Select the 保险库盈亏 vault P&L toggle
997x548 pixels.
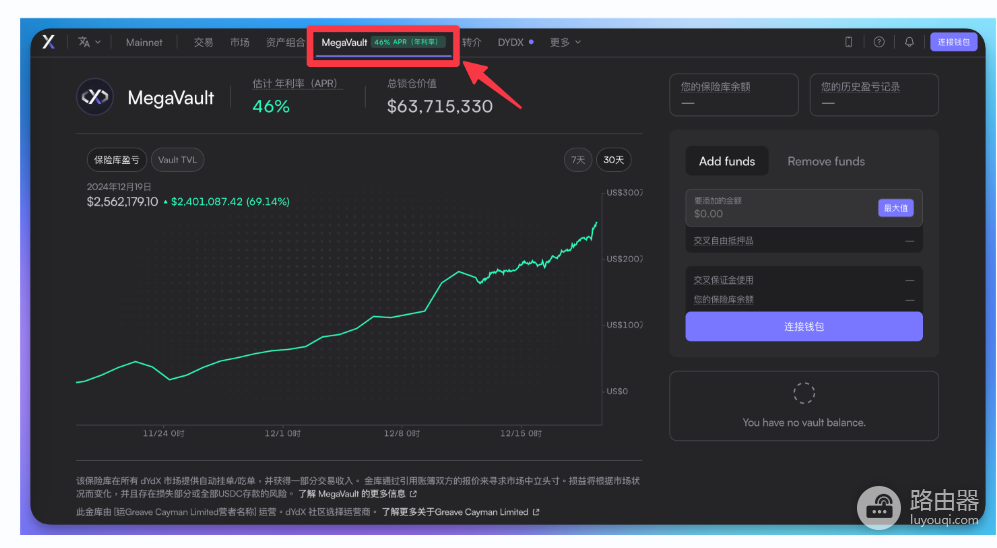point(116,160)
